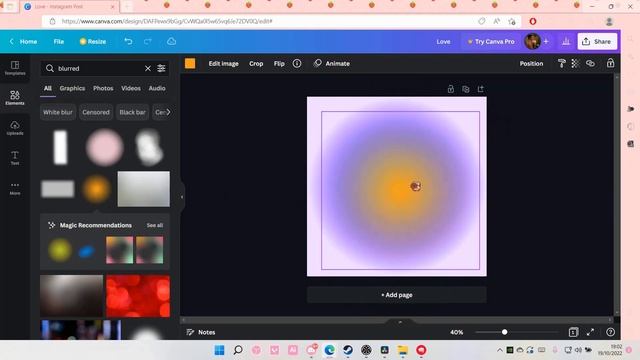This screenshot has height=360, width=640.
Task: Click Try Canva Pro
Action: click(x=491, y=41)
